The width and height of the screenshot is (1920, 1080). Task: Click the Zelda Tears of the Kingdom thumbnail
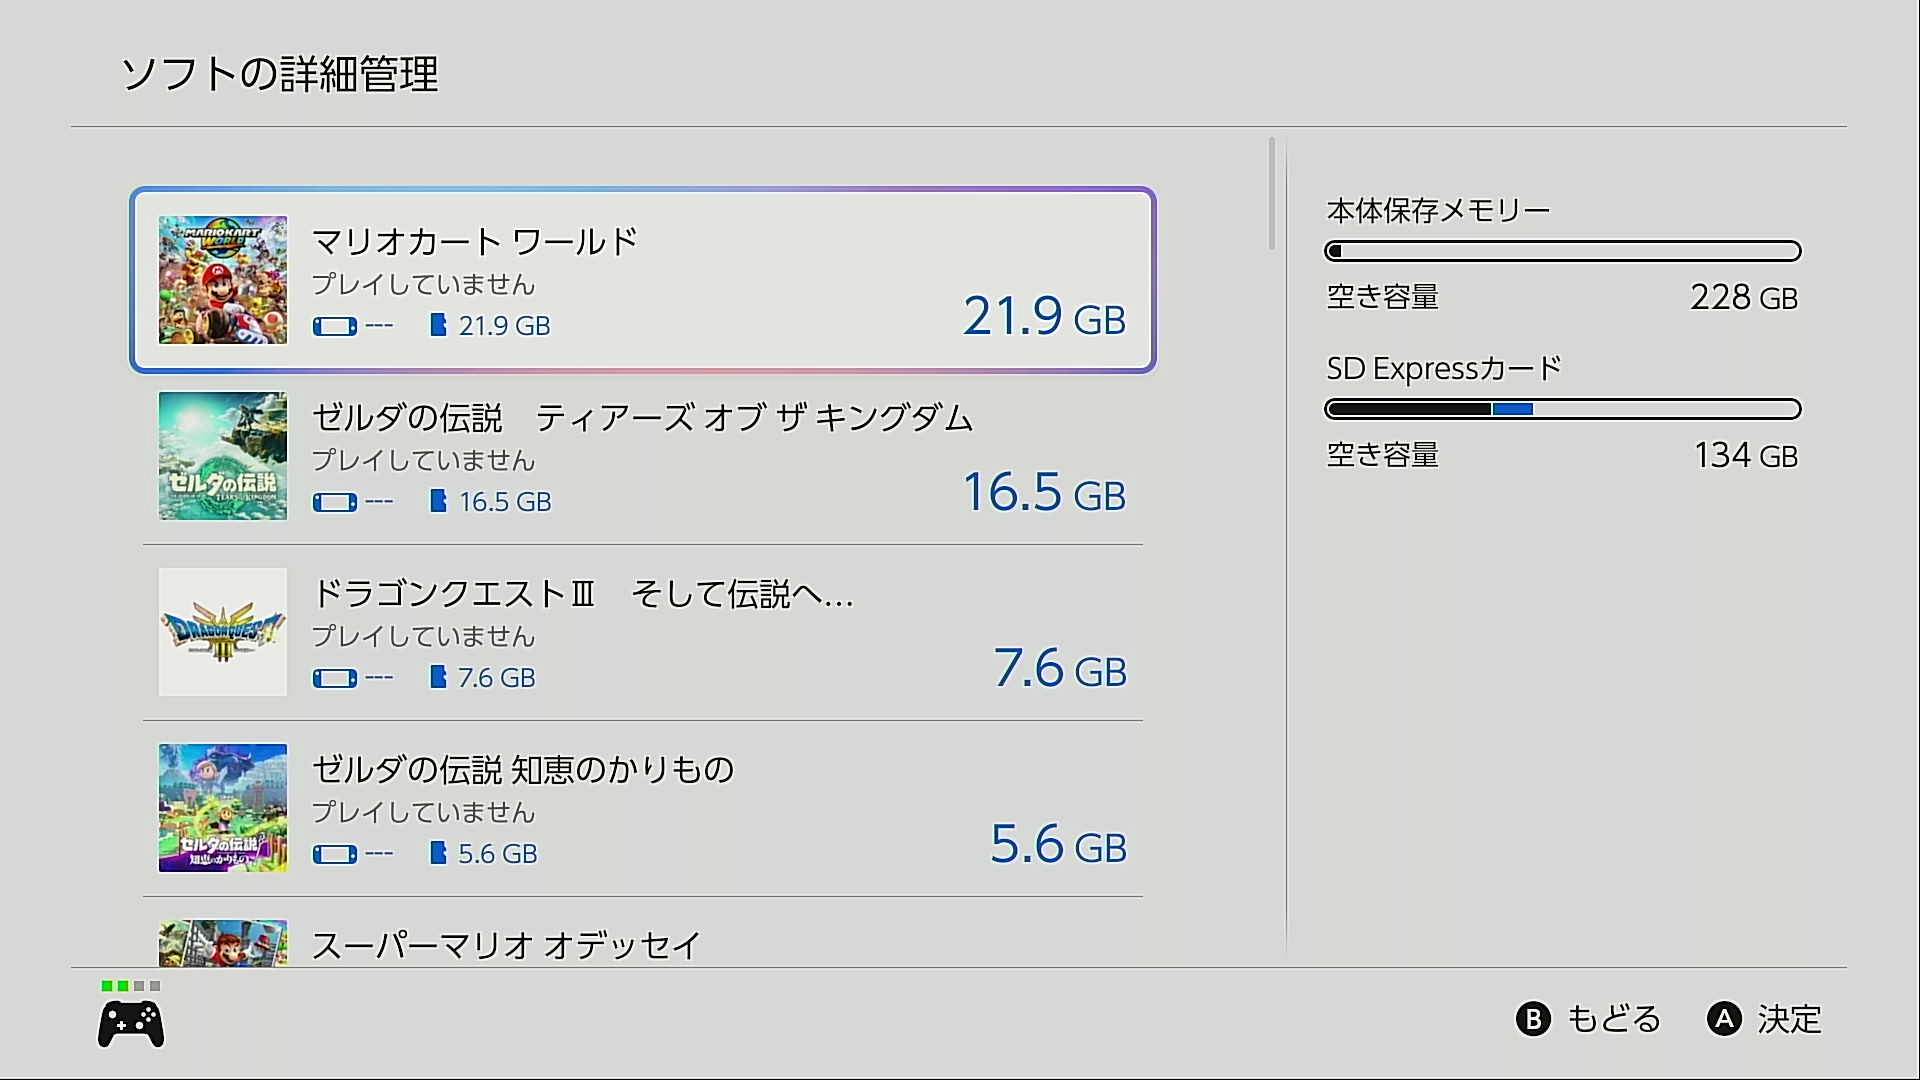[x=223, y=456]
